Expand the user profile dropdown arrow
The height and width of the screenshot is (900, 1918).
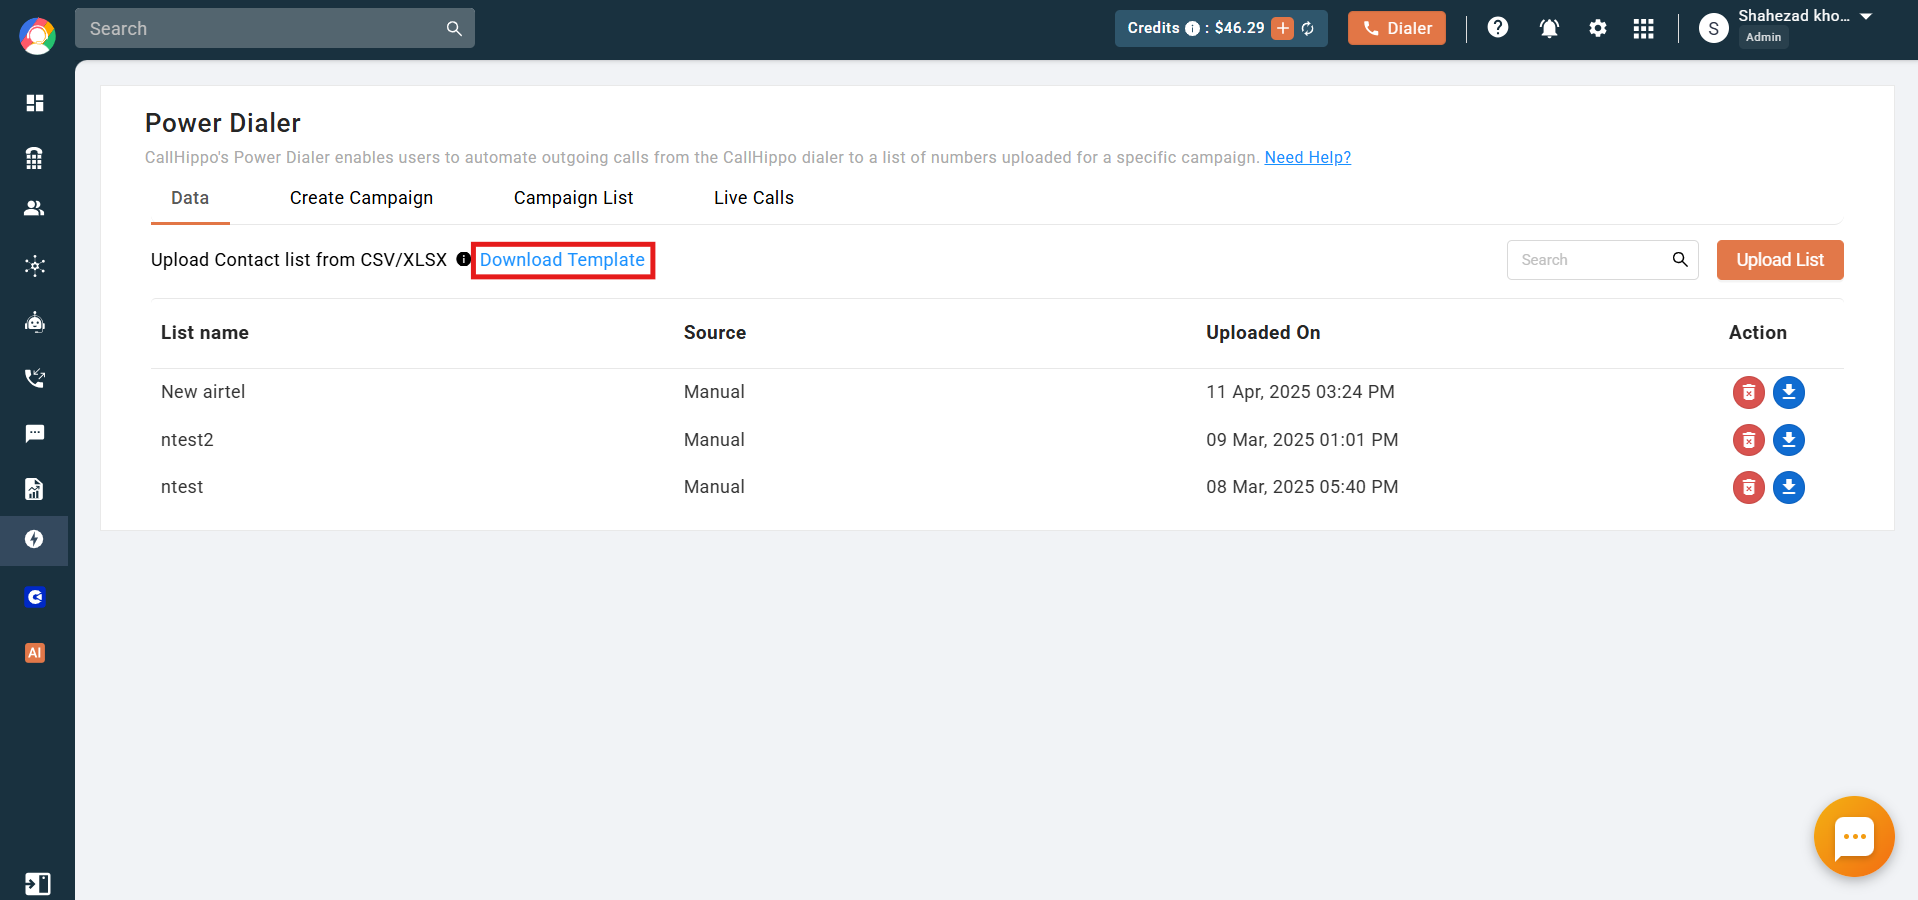1866,17
